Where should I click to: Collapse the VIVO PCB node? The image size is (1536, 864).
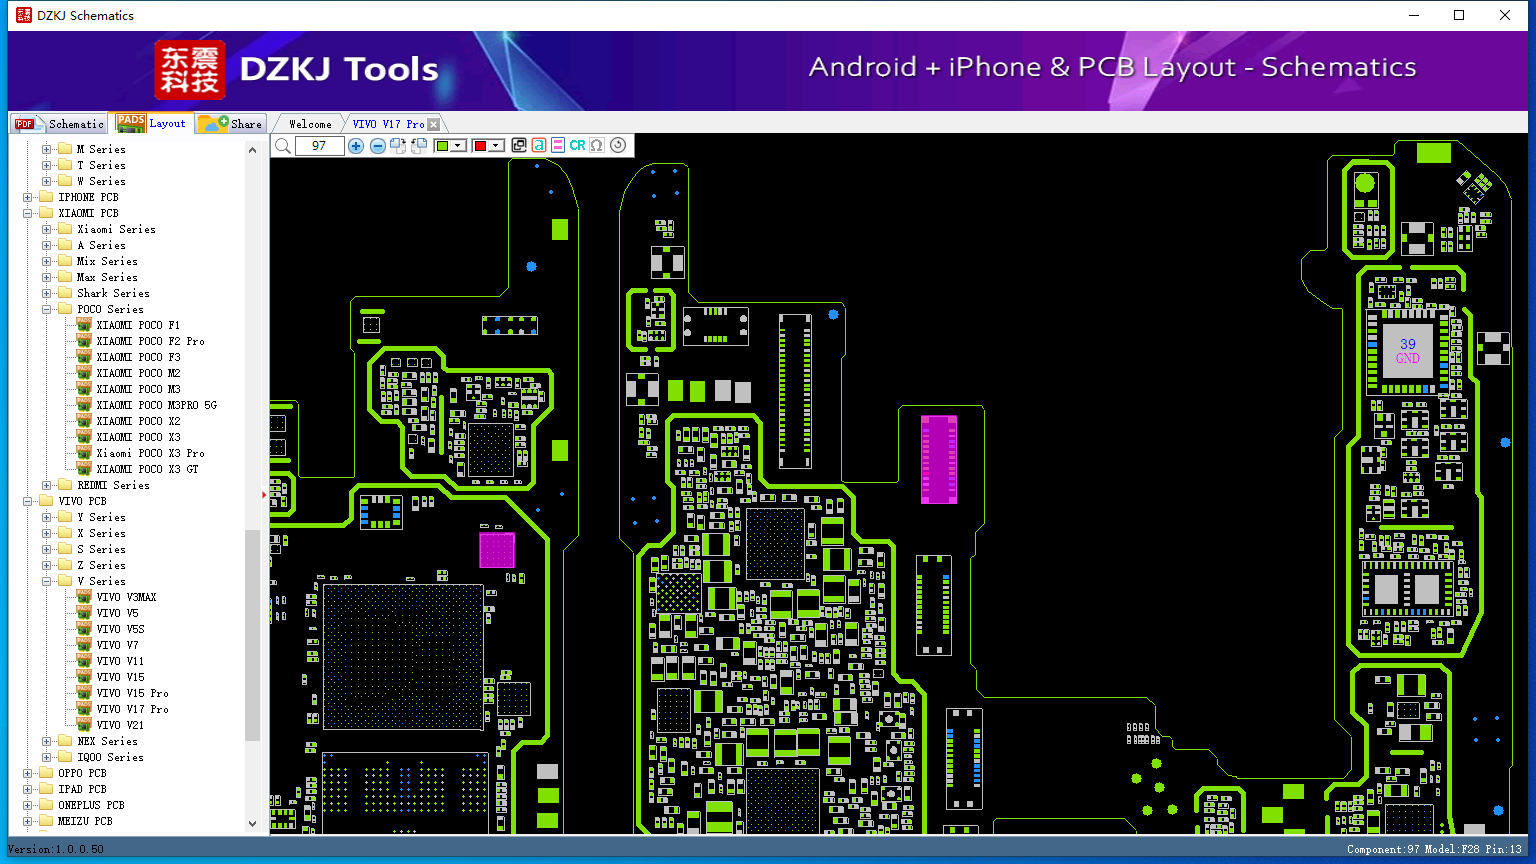[27, 501]
